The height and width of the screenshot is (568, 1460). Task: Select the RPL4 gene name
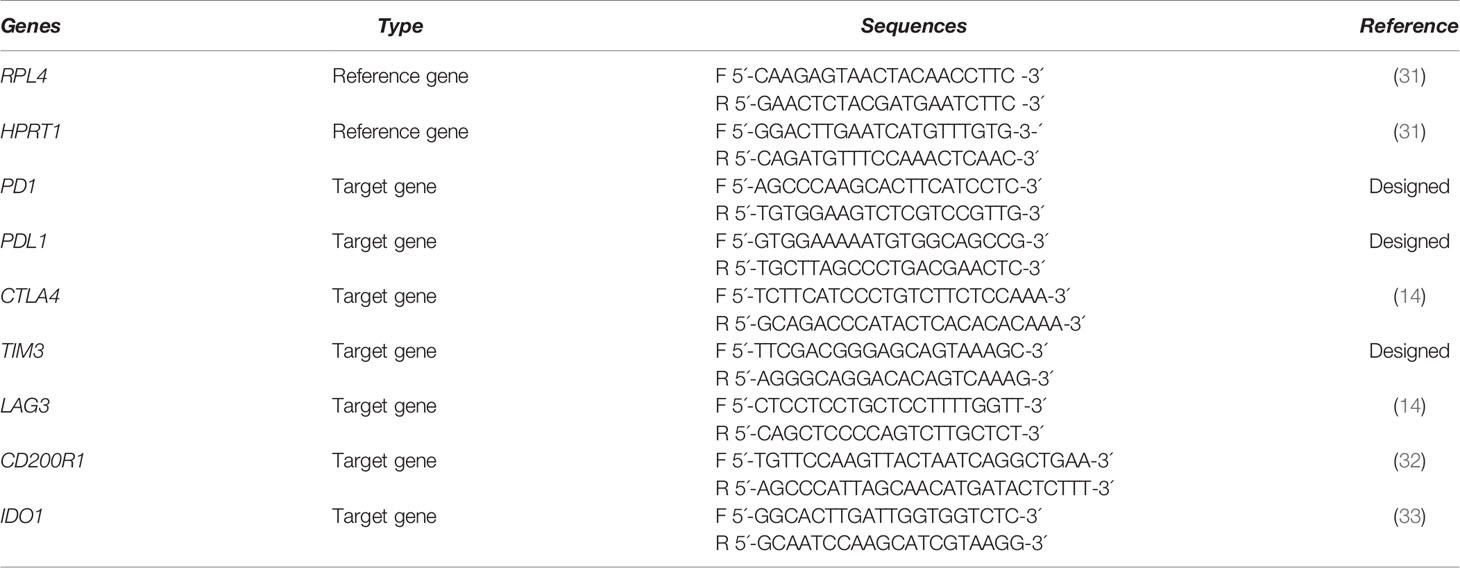tap(23, 77)
